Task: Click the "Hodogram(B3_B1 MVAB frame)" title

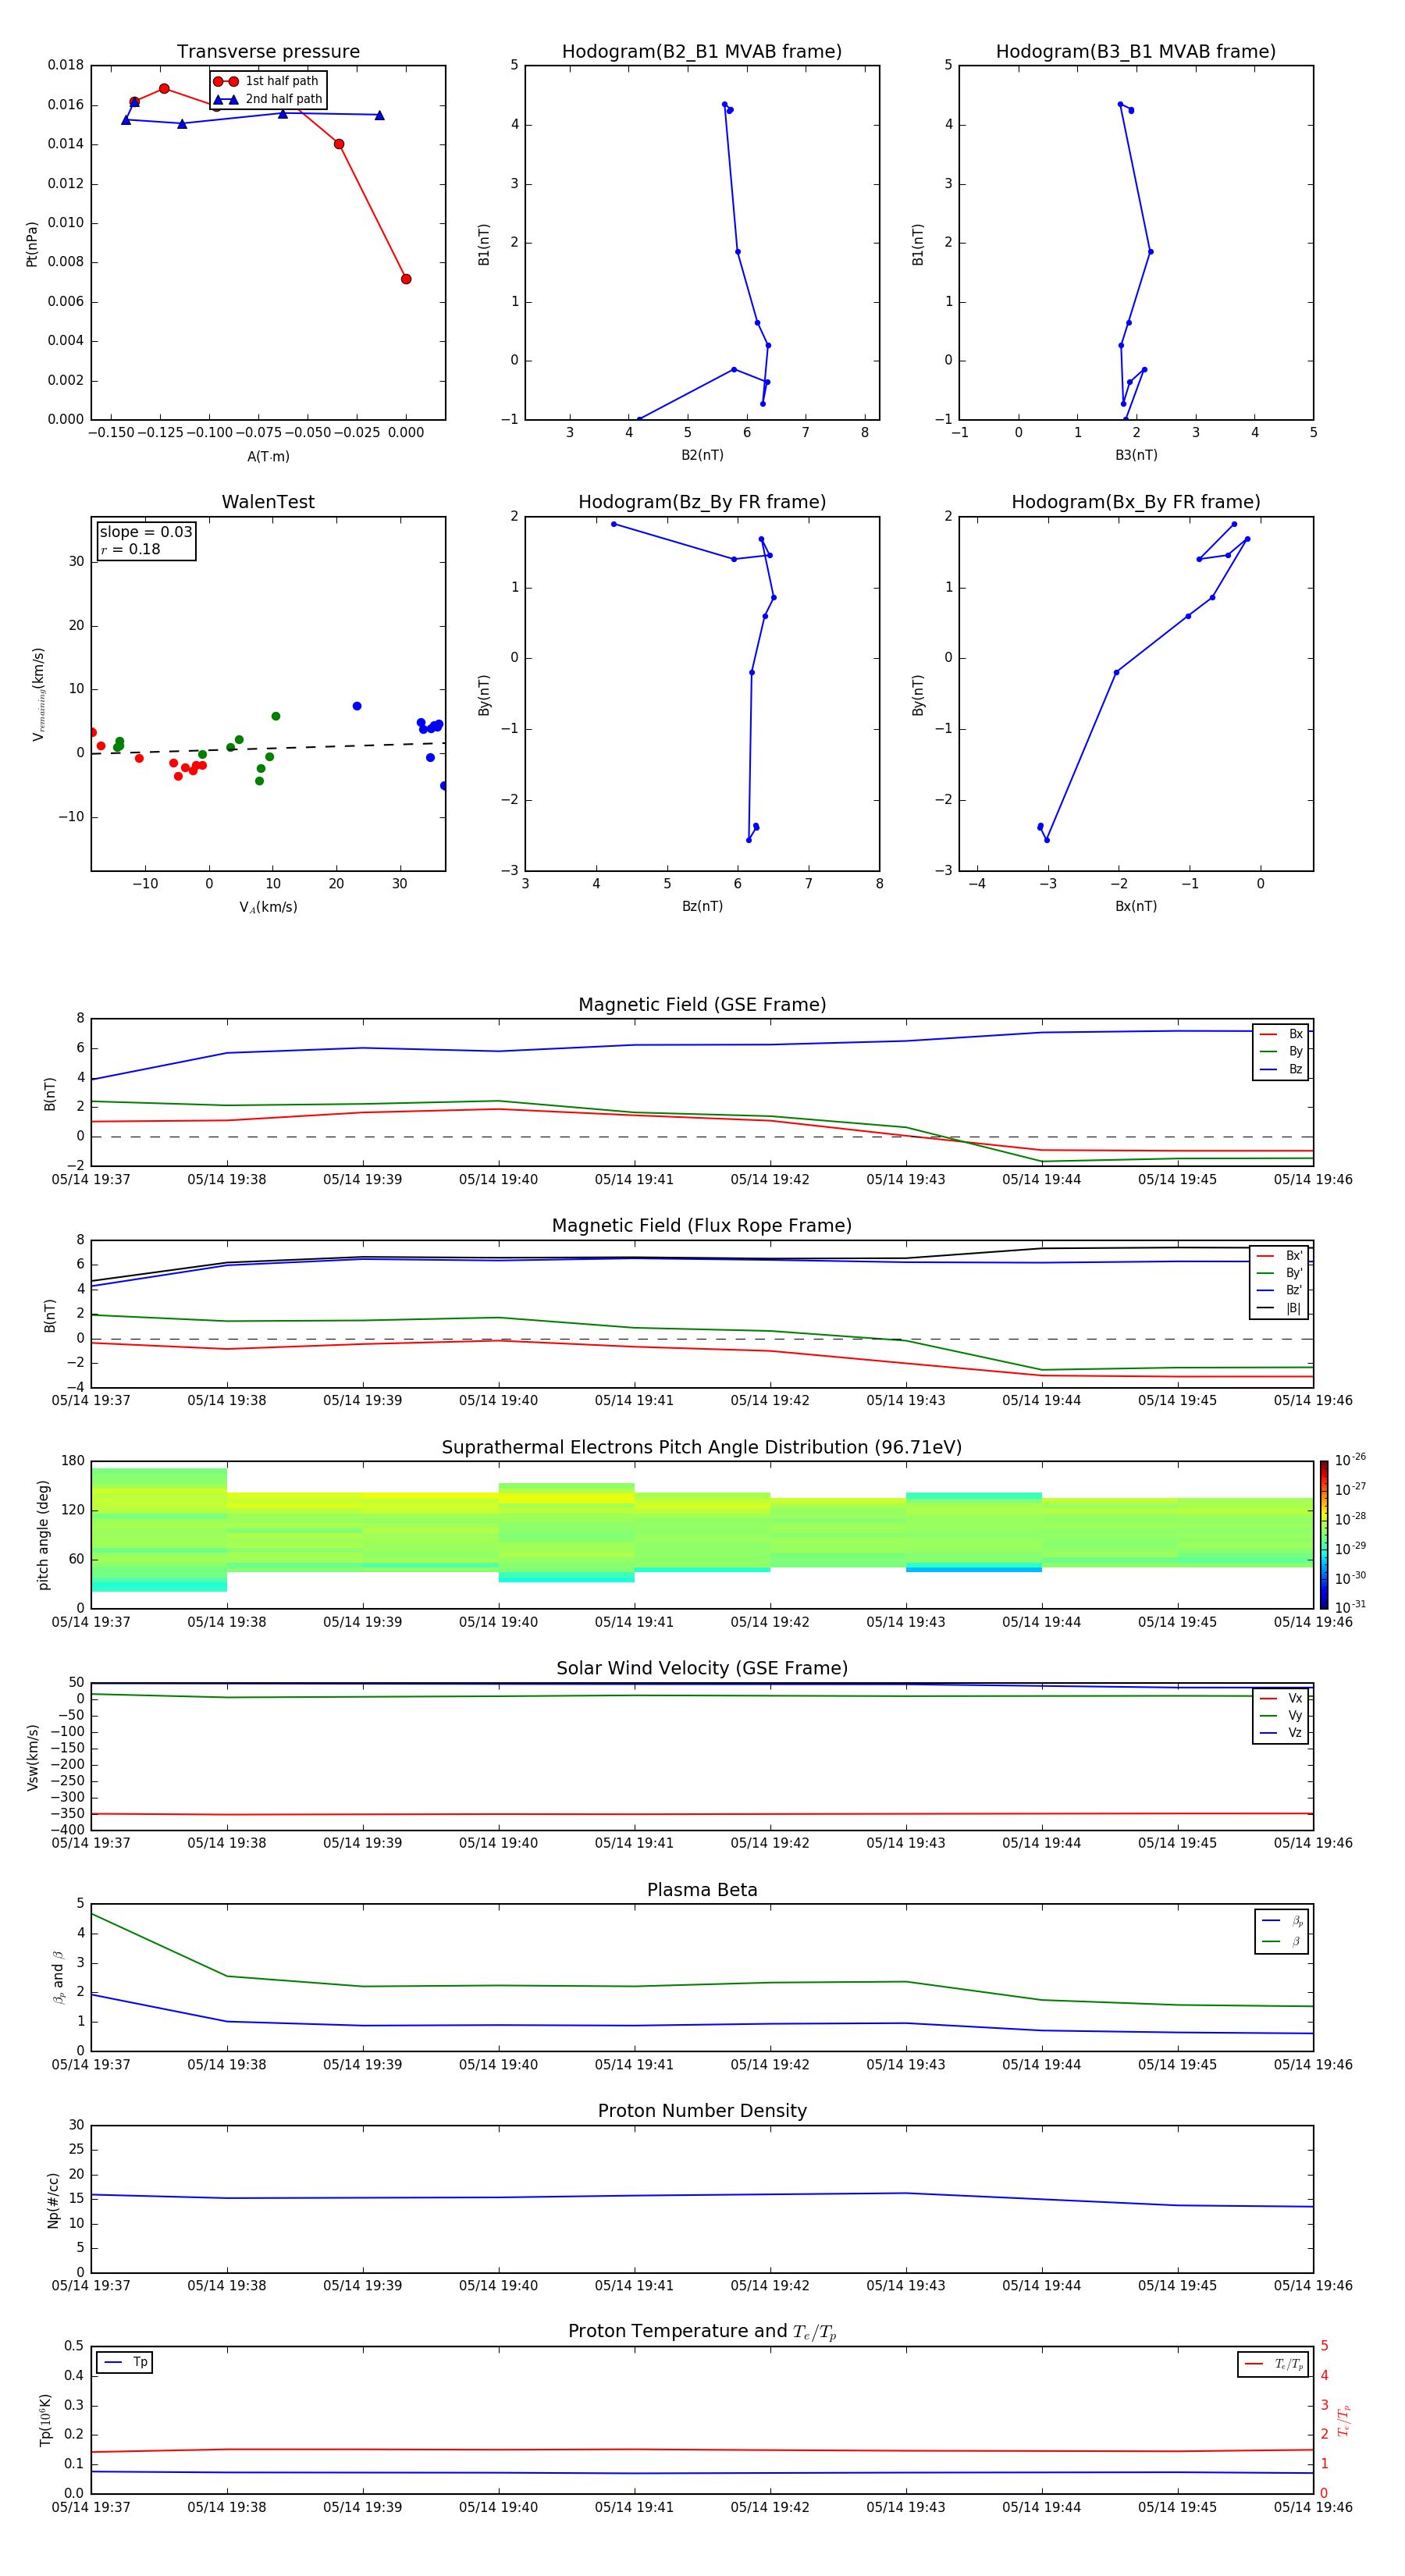Action: 1136,52
